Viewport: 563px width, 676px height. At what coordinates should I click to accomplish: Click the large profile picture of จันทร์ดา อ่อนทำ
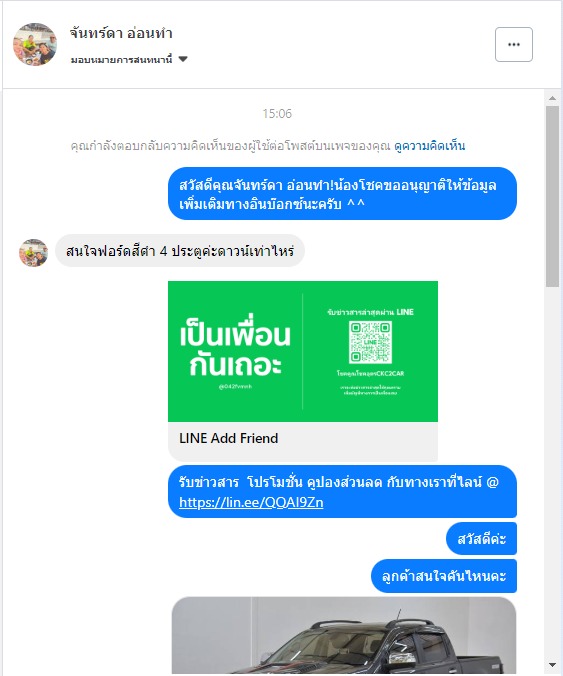tap(35, 44)
